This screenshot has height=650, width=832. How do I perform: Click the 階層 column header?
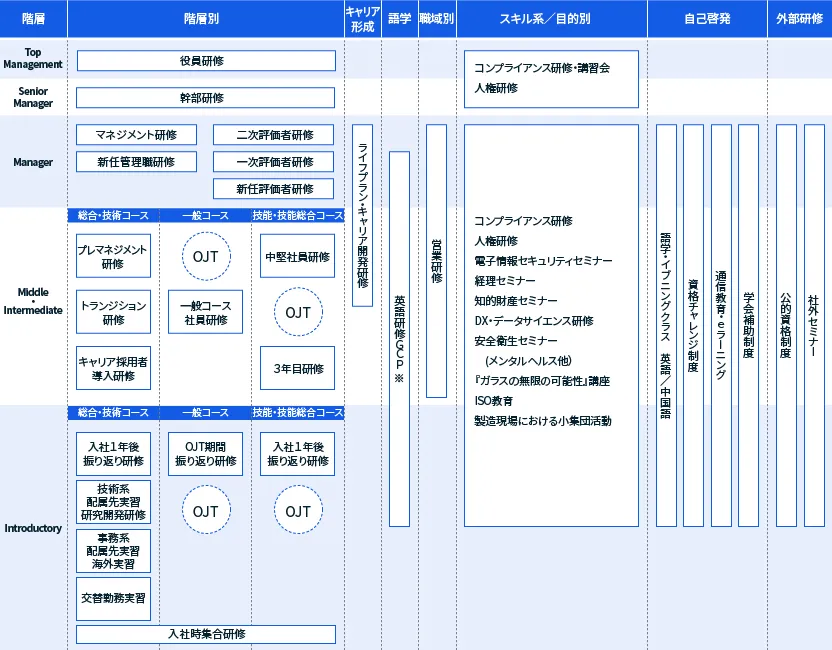tap(33, 19)
